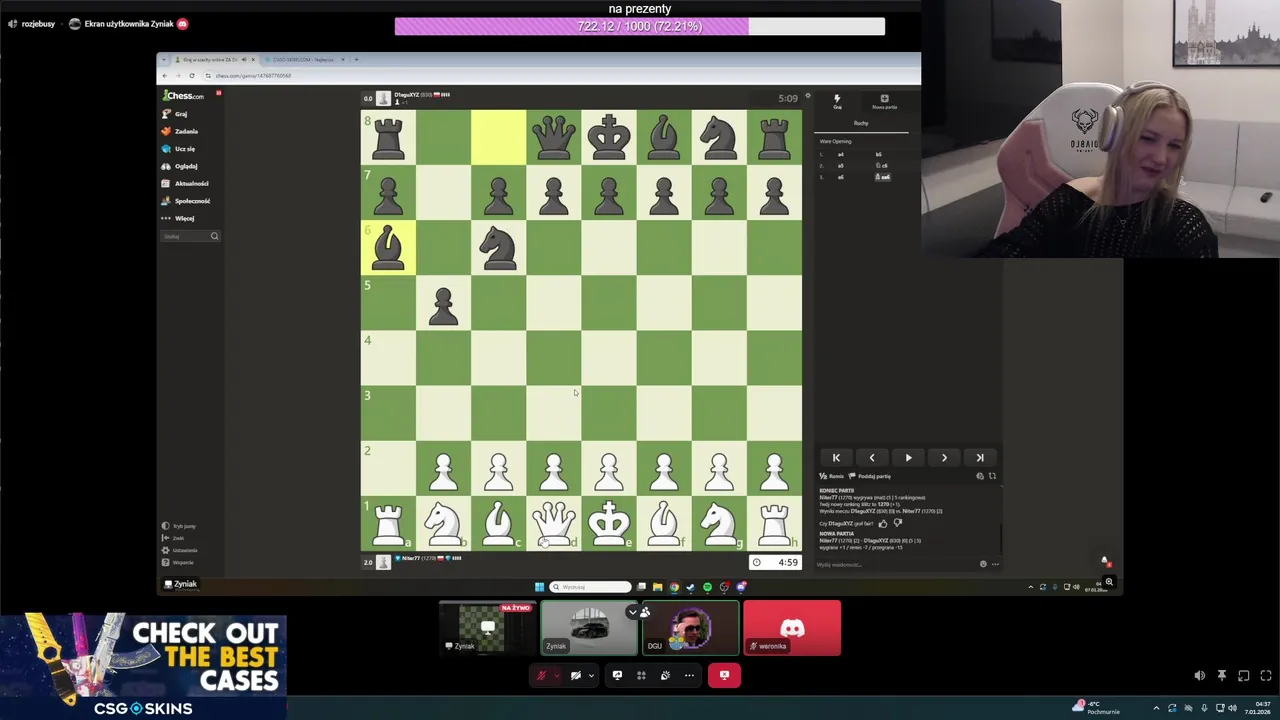This screenshot has height=720, width=1280.
Task: Open more call options
Action: pos(689,675)
